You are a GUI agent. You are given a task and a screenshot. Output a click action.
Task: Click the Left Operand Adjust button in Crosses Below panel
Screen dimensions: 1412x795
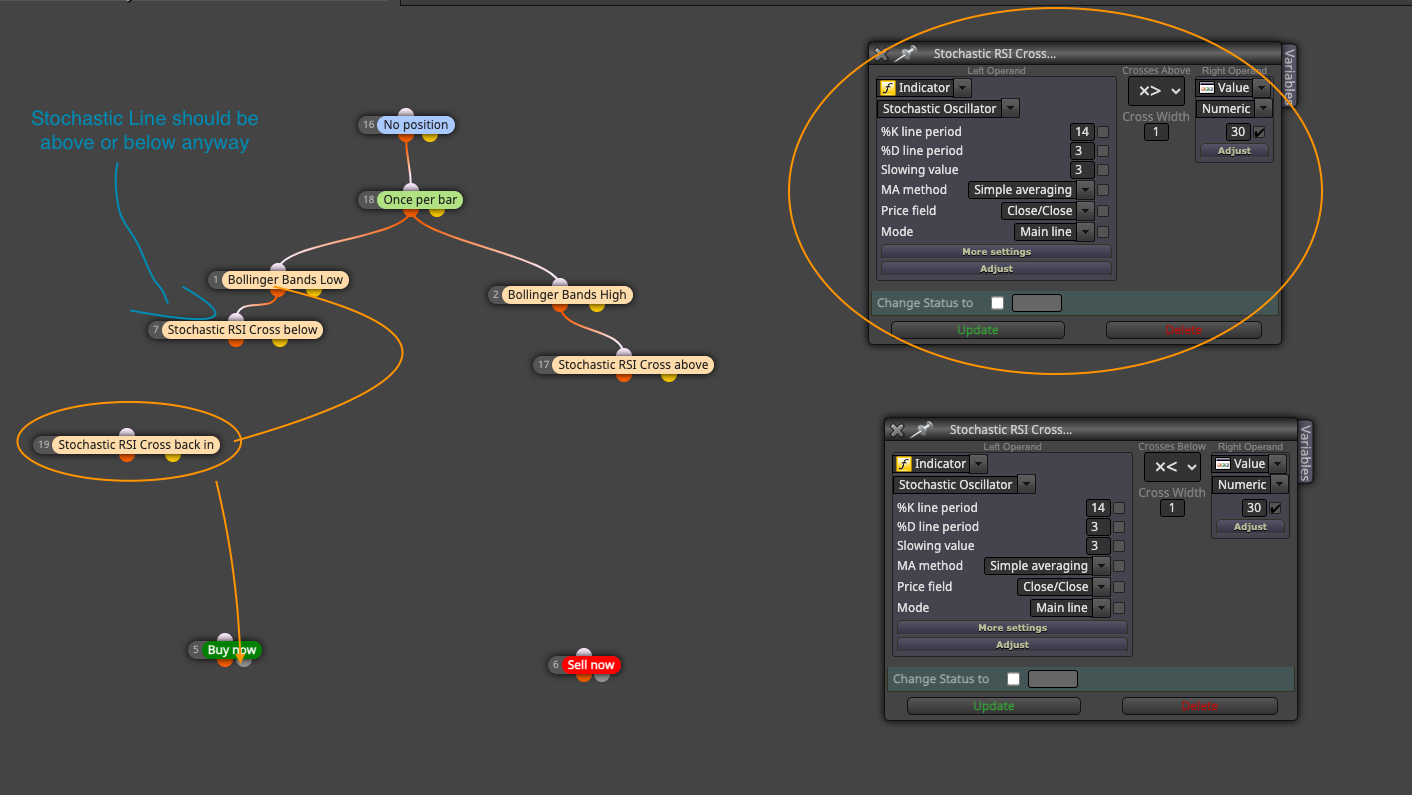(x=1012, y=645)
